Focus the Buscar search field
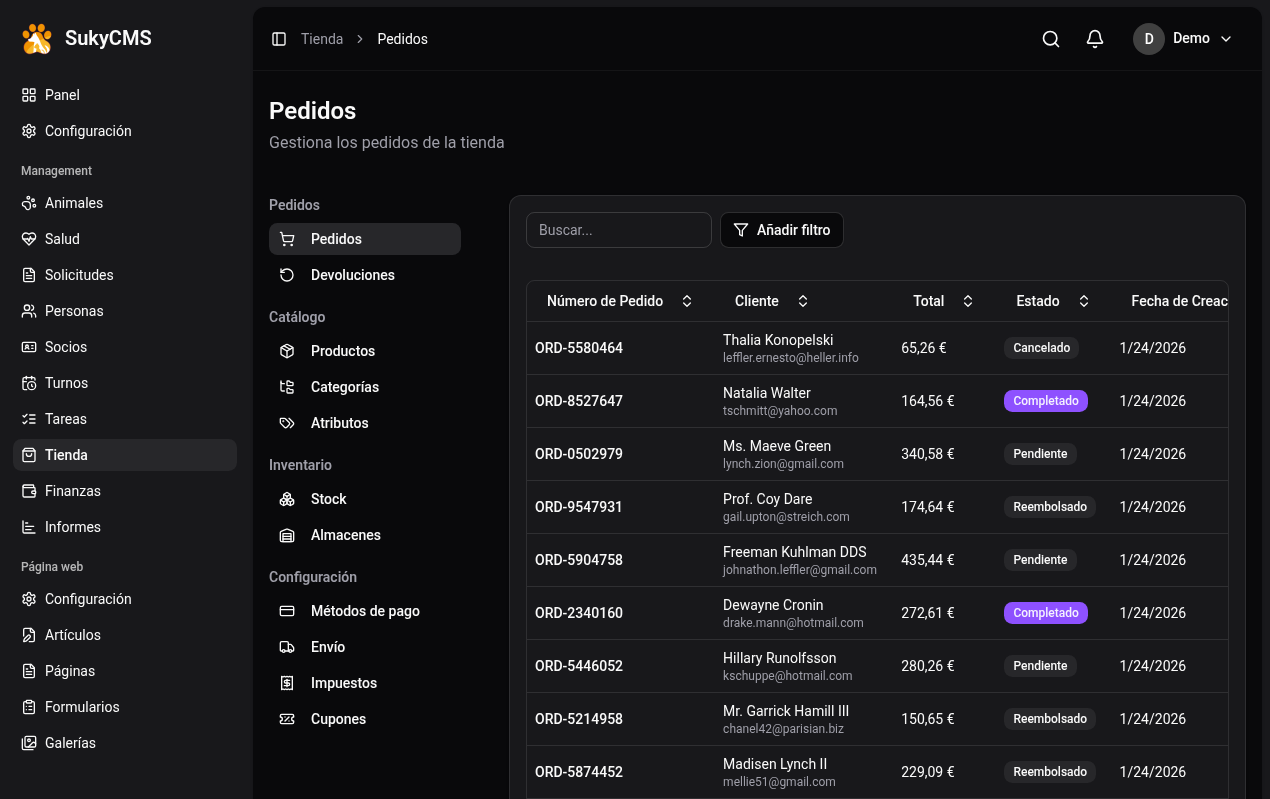This screenshot has height=799, width=1270. [618, 230]
